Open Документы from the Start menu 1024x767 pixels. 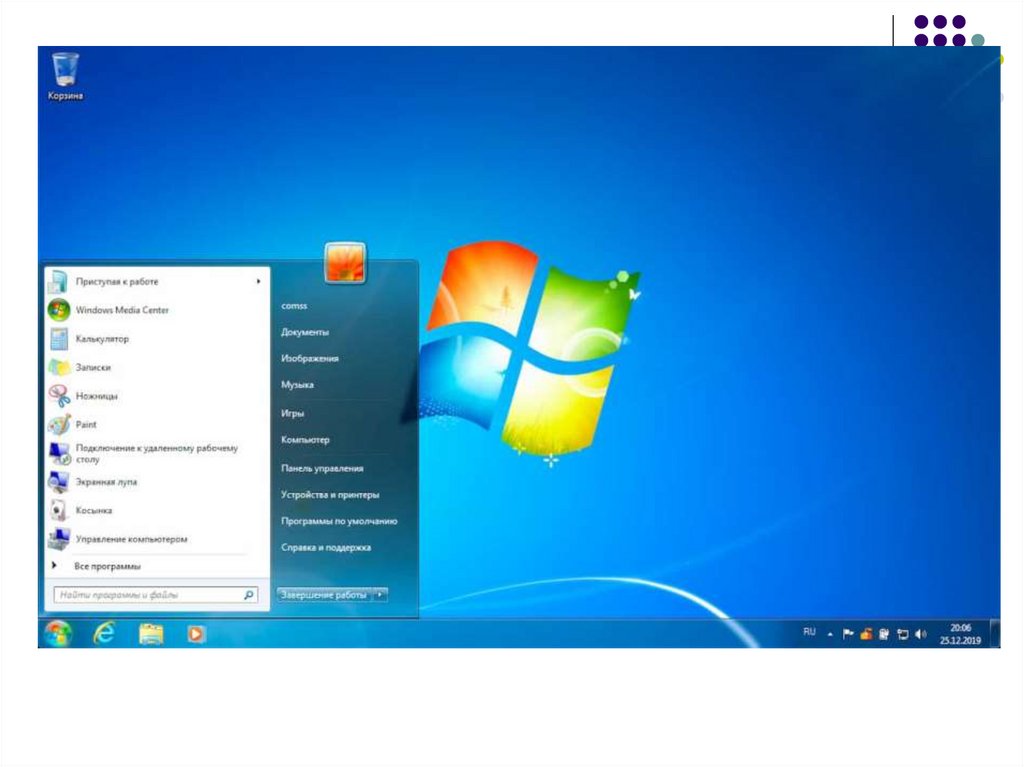pyautogui.click(x=305, y=332)
